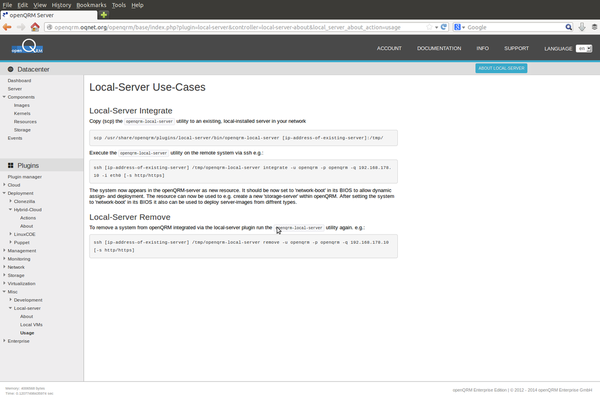The width and height of the screenshot is (600, 397).
Task: Go to browser Home icon
Action: pyautogui.click(x=35, y=27)
